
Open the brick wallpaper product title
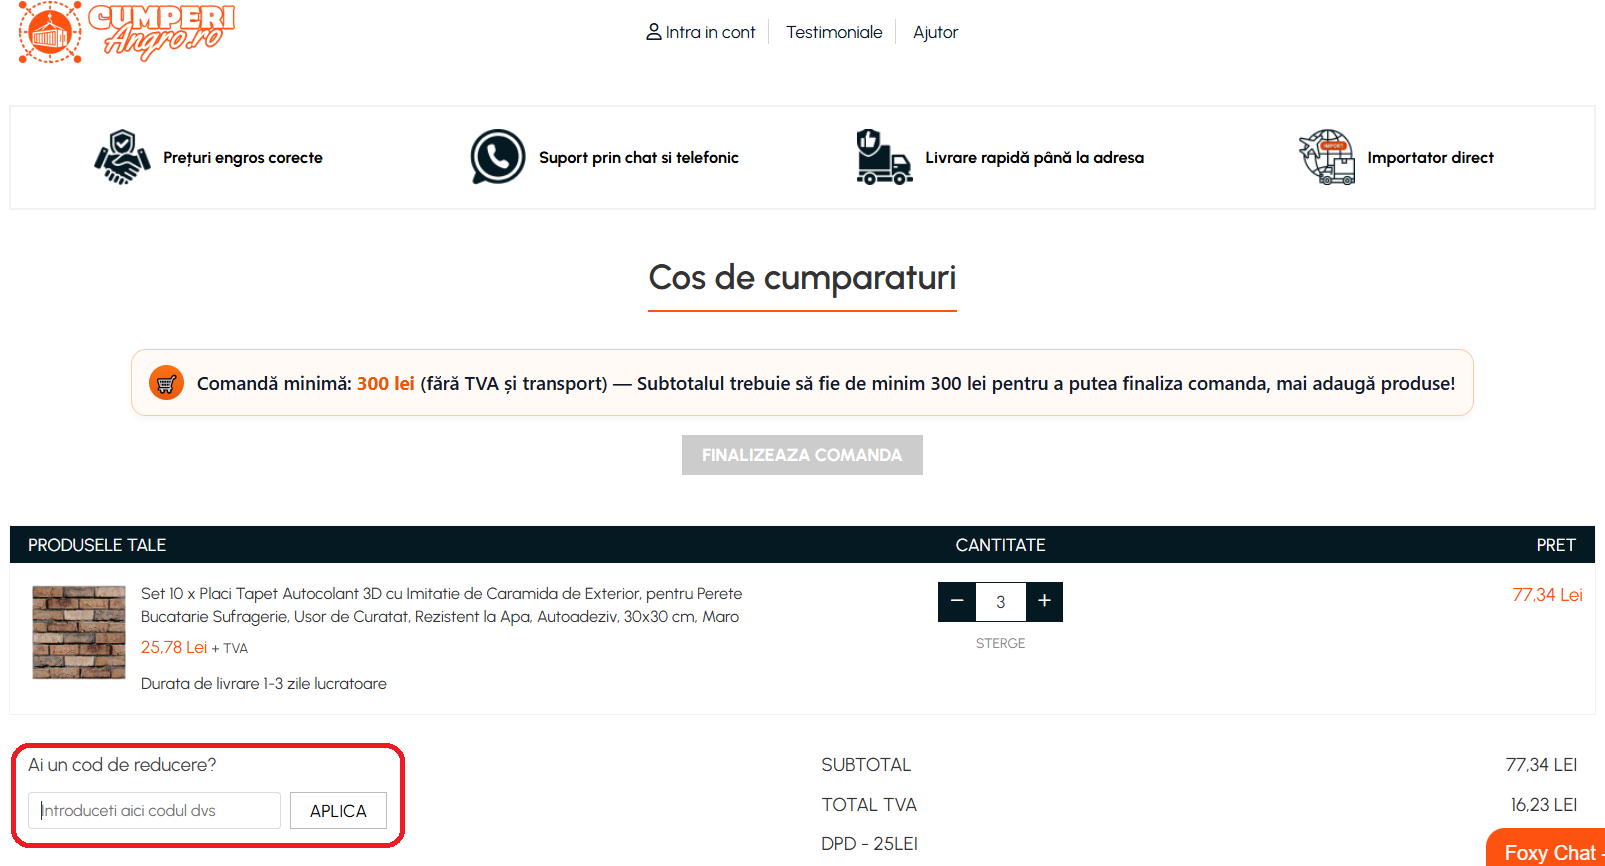tap(441, 605)
